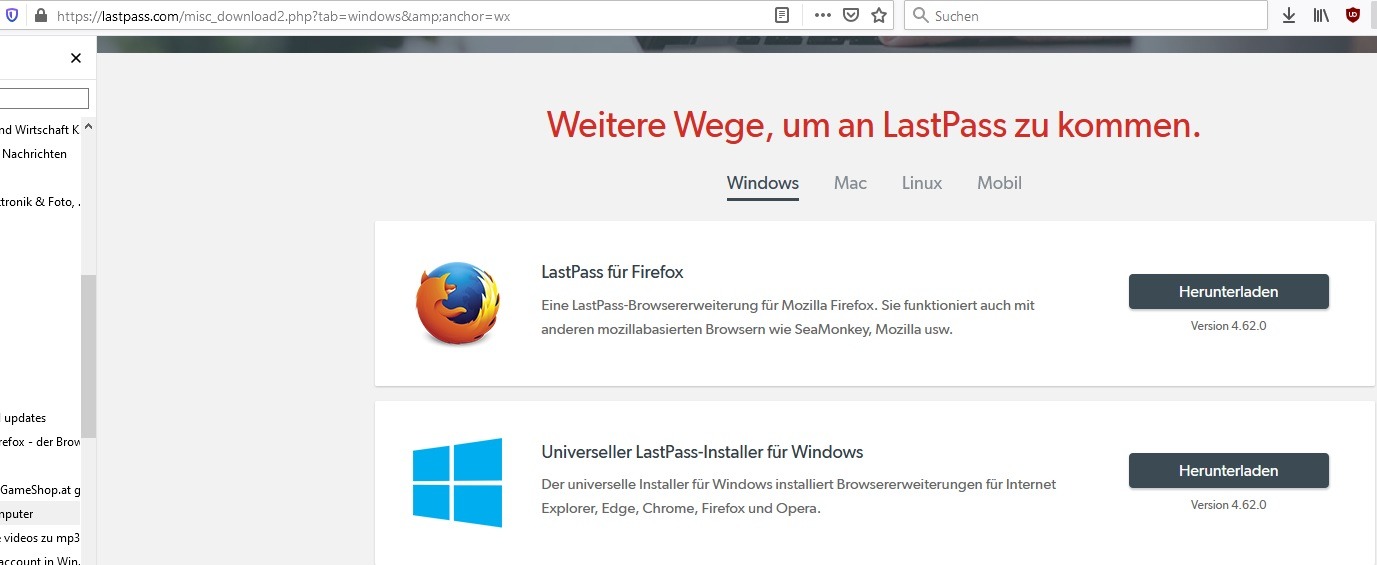Viewport: 1377px width, 565px height.
Task: Click the sidebar vertical scrollbar thumb
Action: pos(88,356)
